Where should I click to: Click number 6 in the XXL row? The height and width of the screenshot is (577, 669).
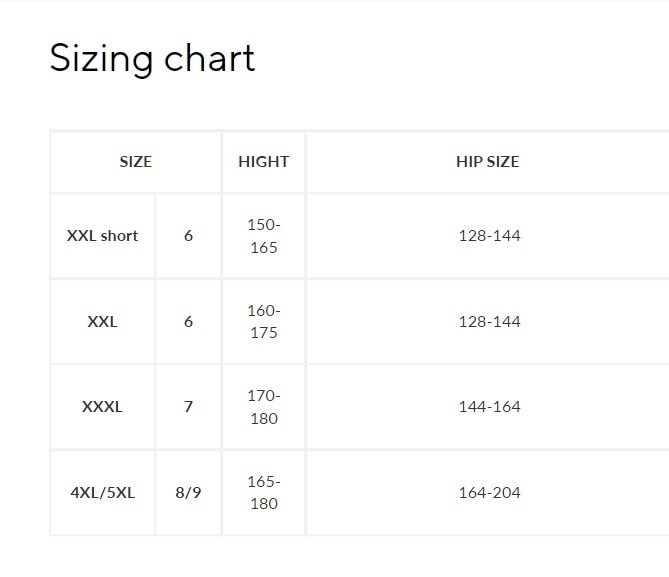click(x=188, y=322)
